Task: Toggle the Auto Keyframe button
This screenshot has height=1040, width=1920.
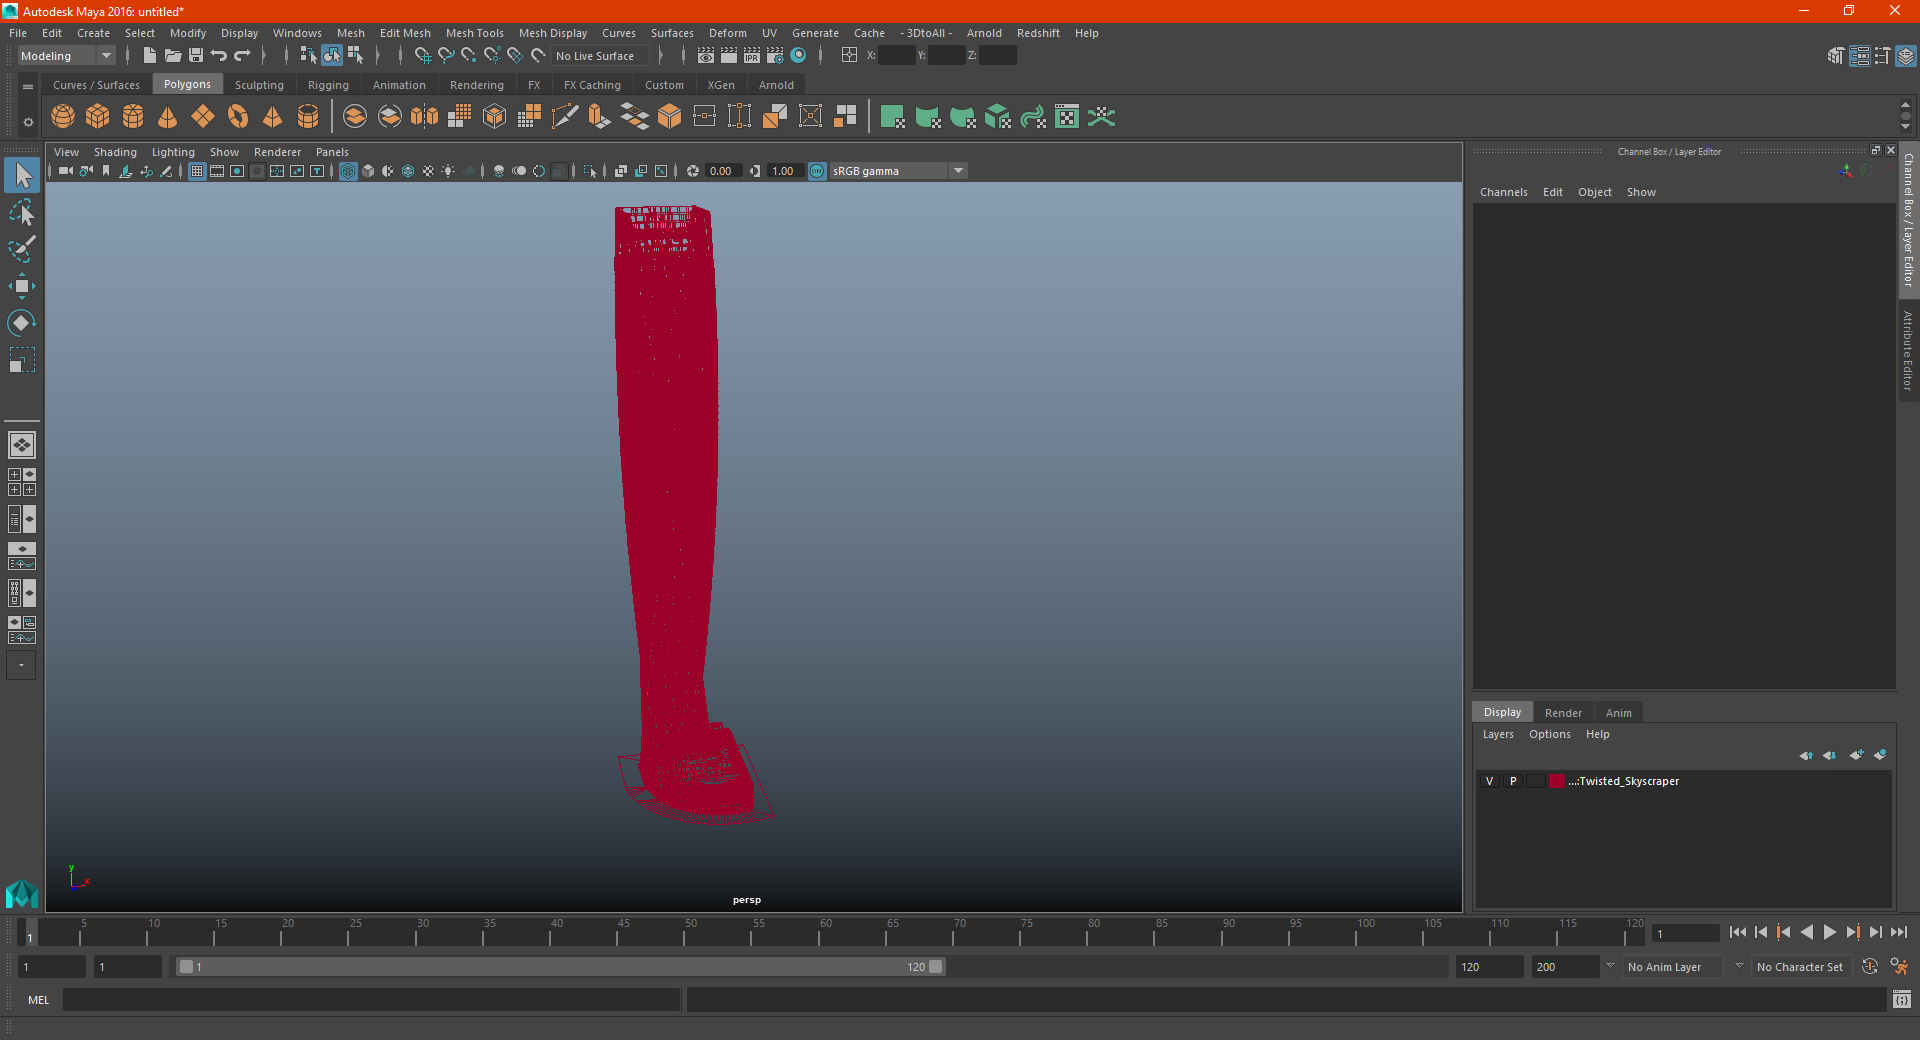Action: pos(1870,967)
